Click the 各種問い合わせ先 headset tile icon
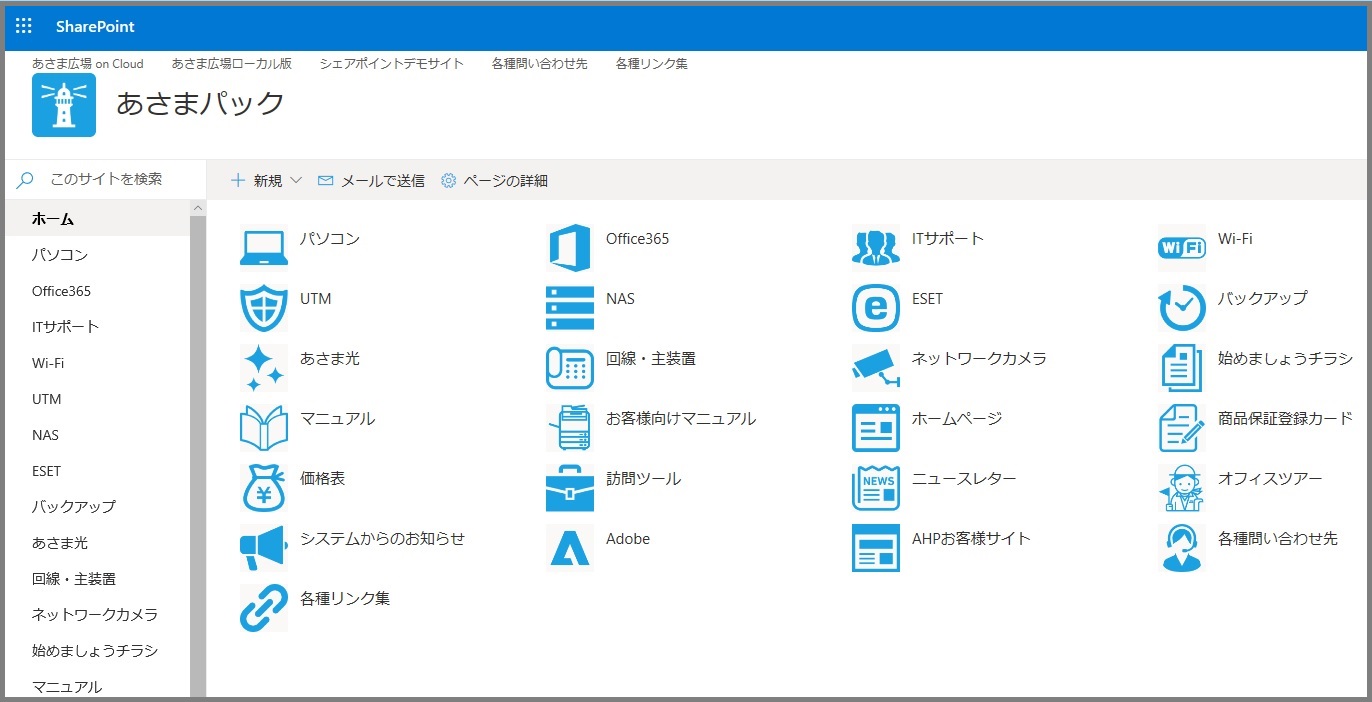This screenshot has width=1372, height=702. (x=1182, y=548)
